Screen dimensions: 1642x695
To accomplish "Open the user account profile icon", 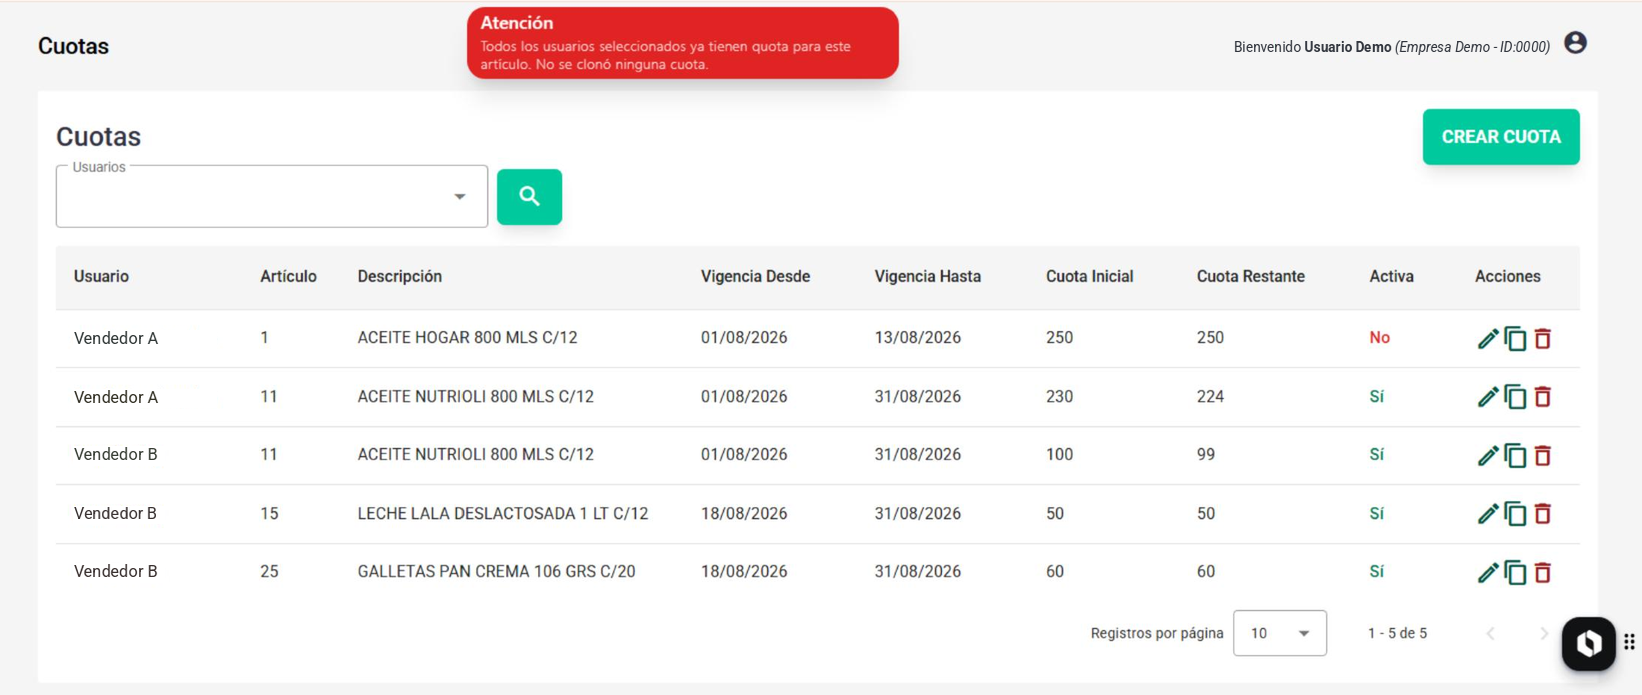I will [x=1575, y=43].
